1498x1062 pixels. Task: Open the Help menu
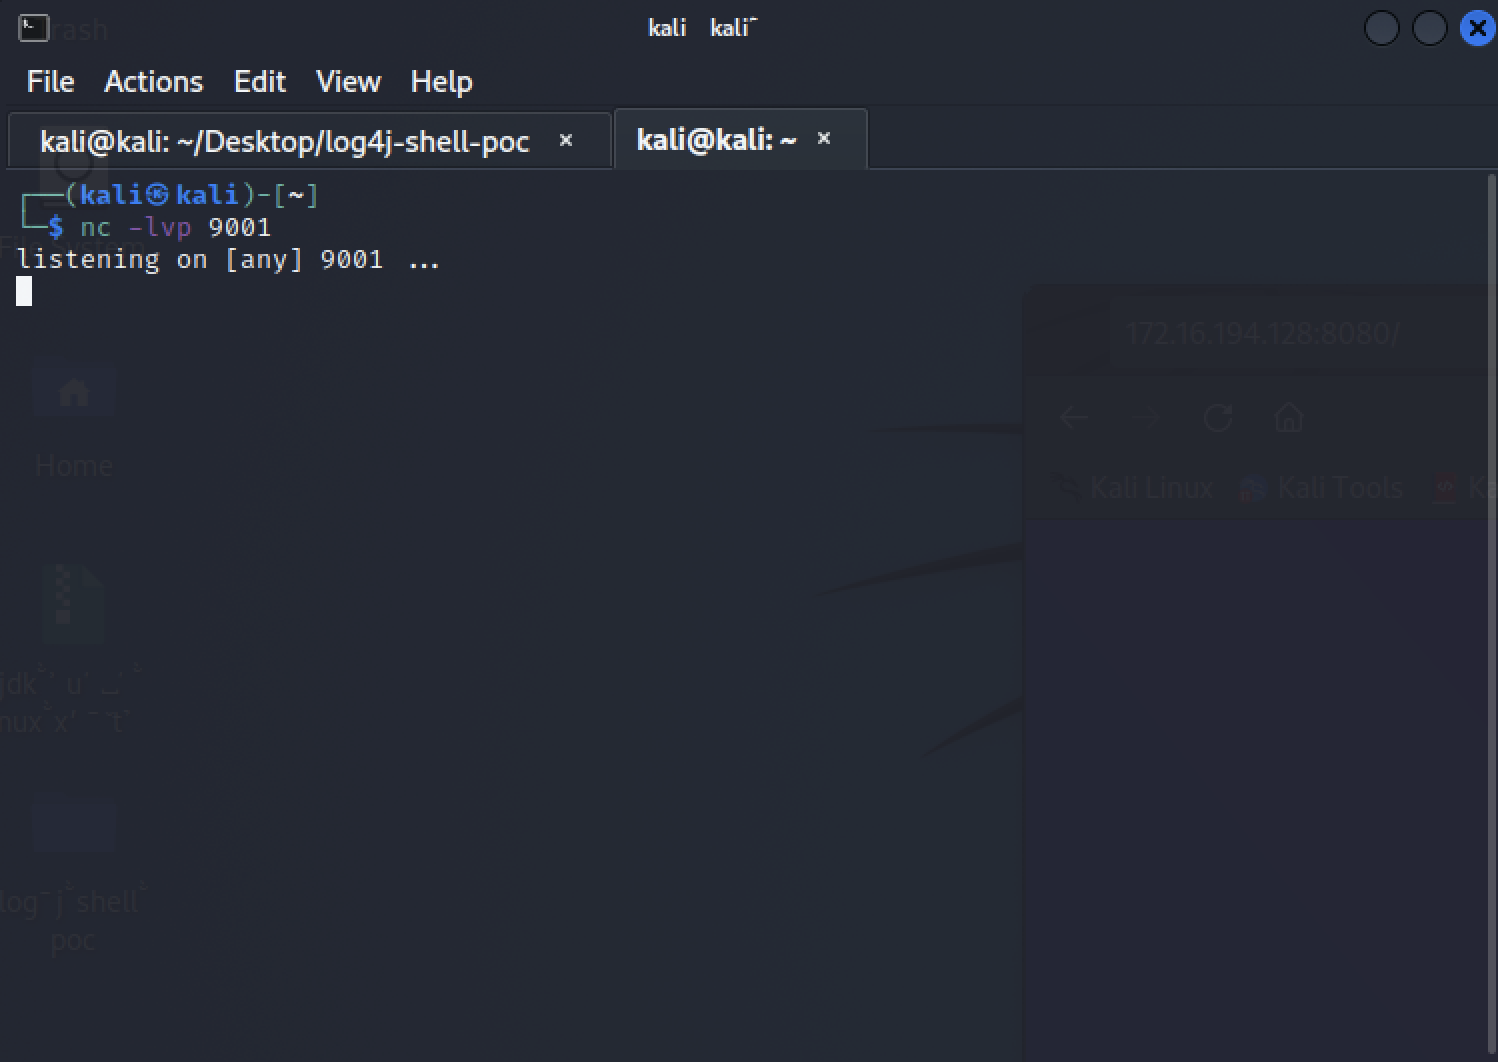(x=441, y=81)
